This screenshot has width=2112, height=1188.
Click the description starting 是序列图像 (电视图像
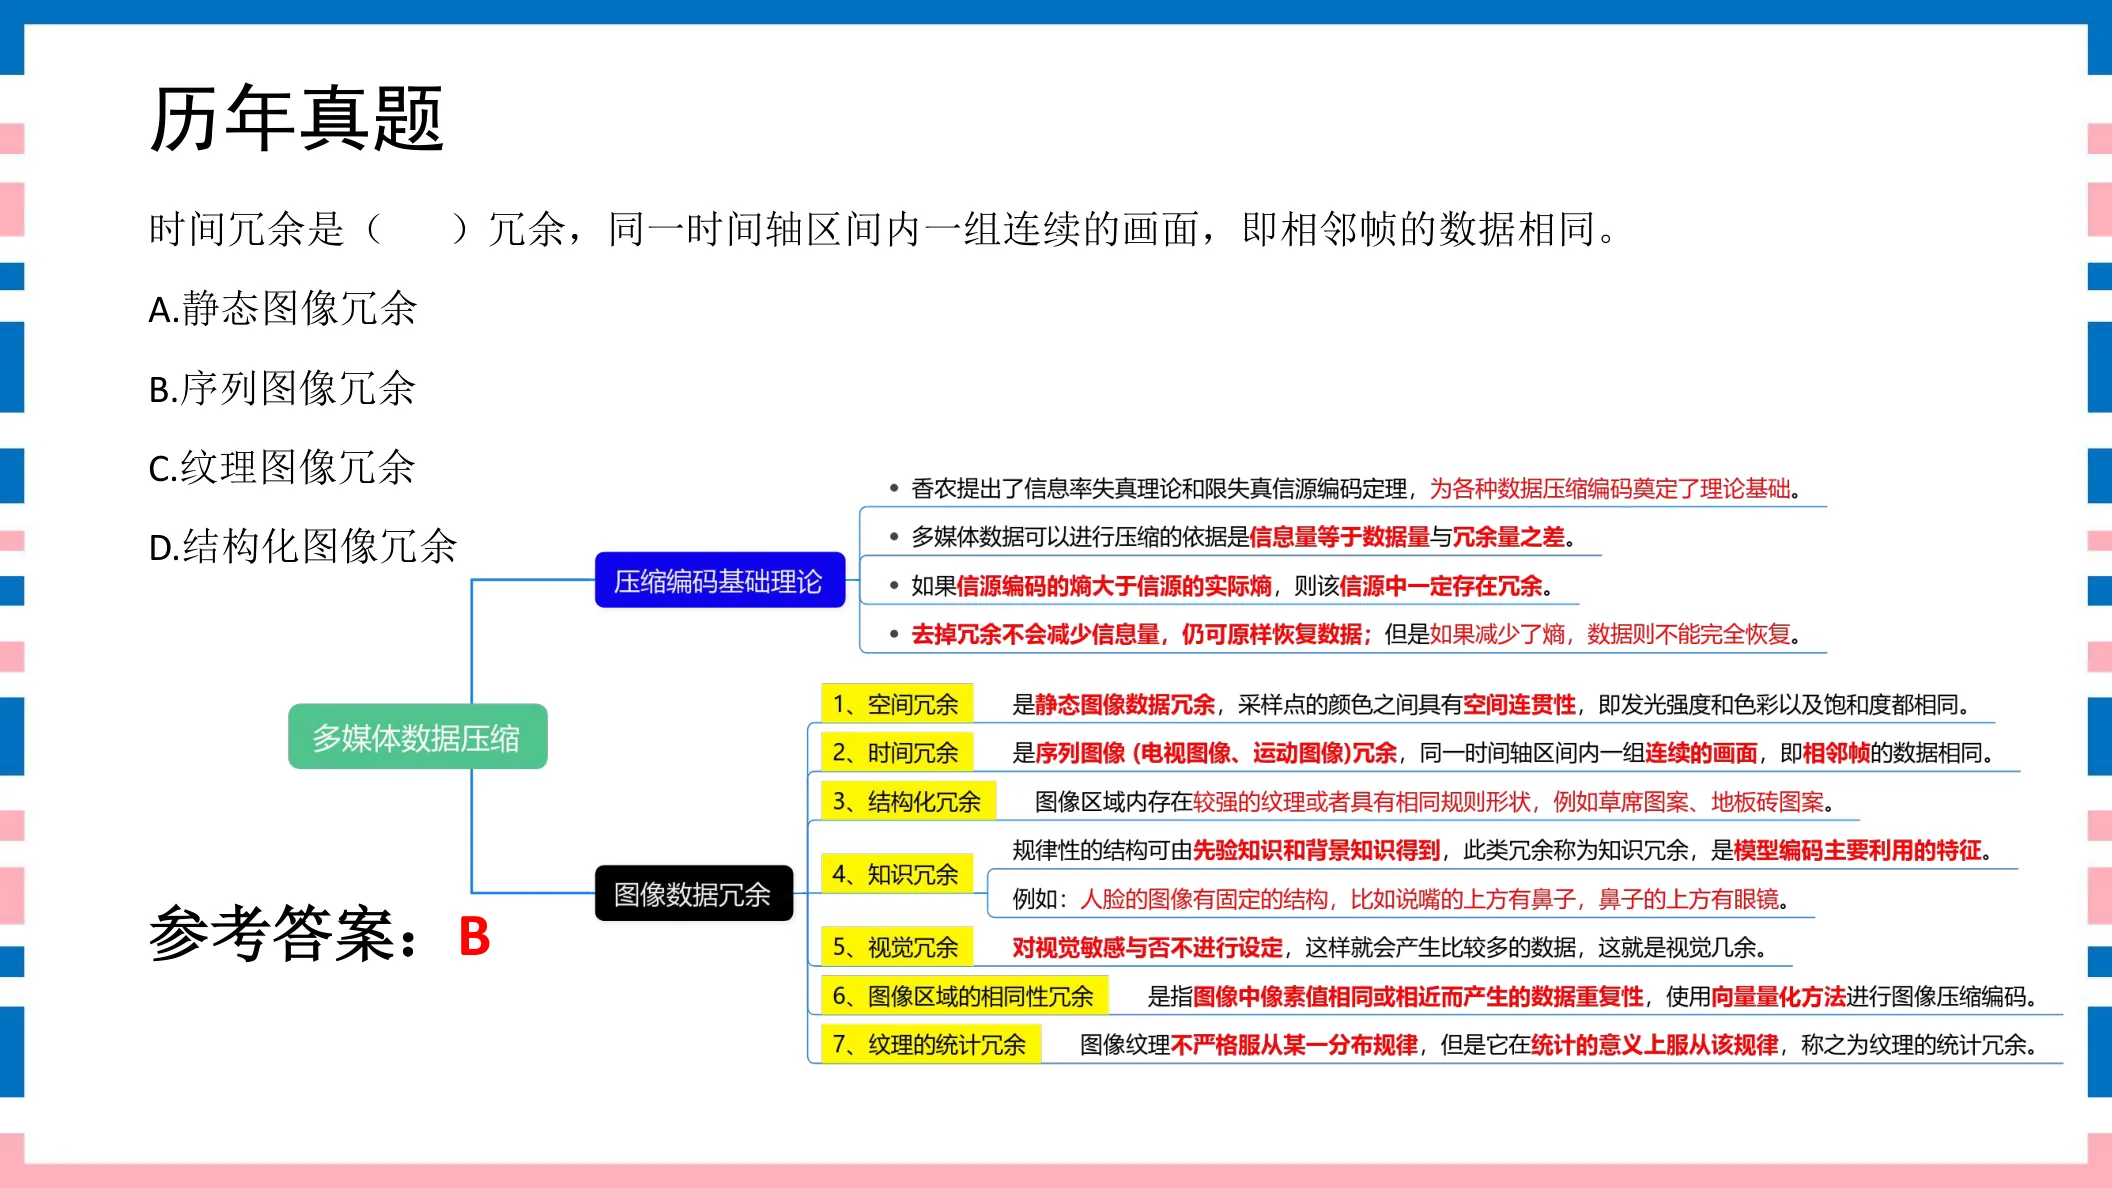[x=1504, y=752]
